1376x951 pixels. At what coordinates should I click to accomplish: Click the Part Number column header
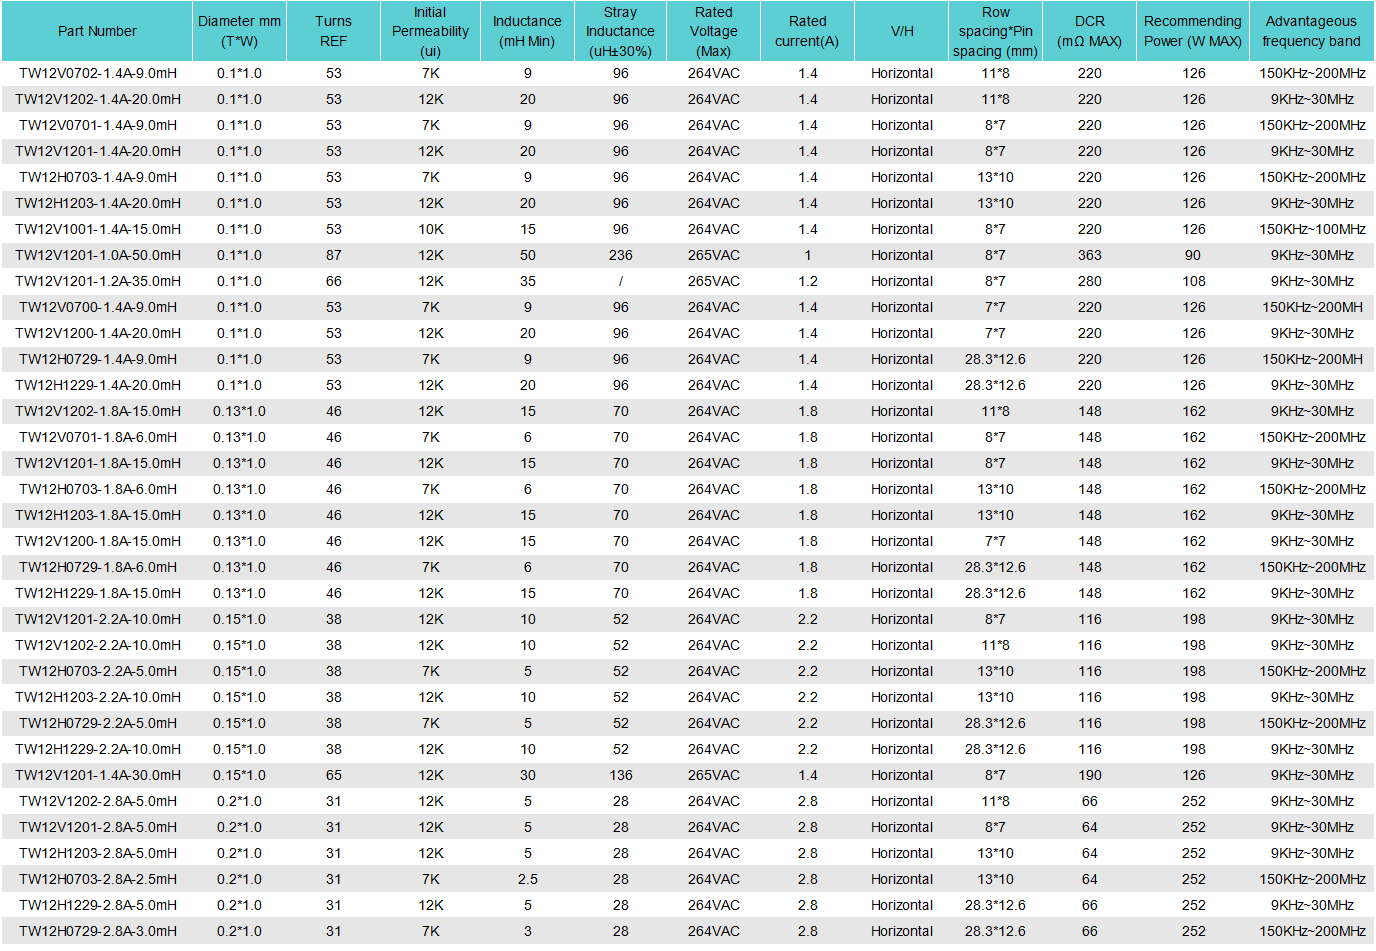pyautogui.click(x=97, y=31)
